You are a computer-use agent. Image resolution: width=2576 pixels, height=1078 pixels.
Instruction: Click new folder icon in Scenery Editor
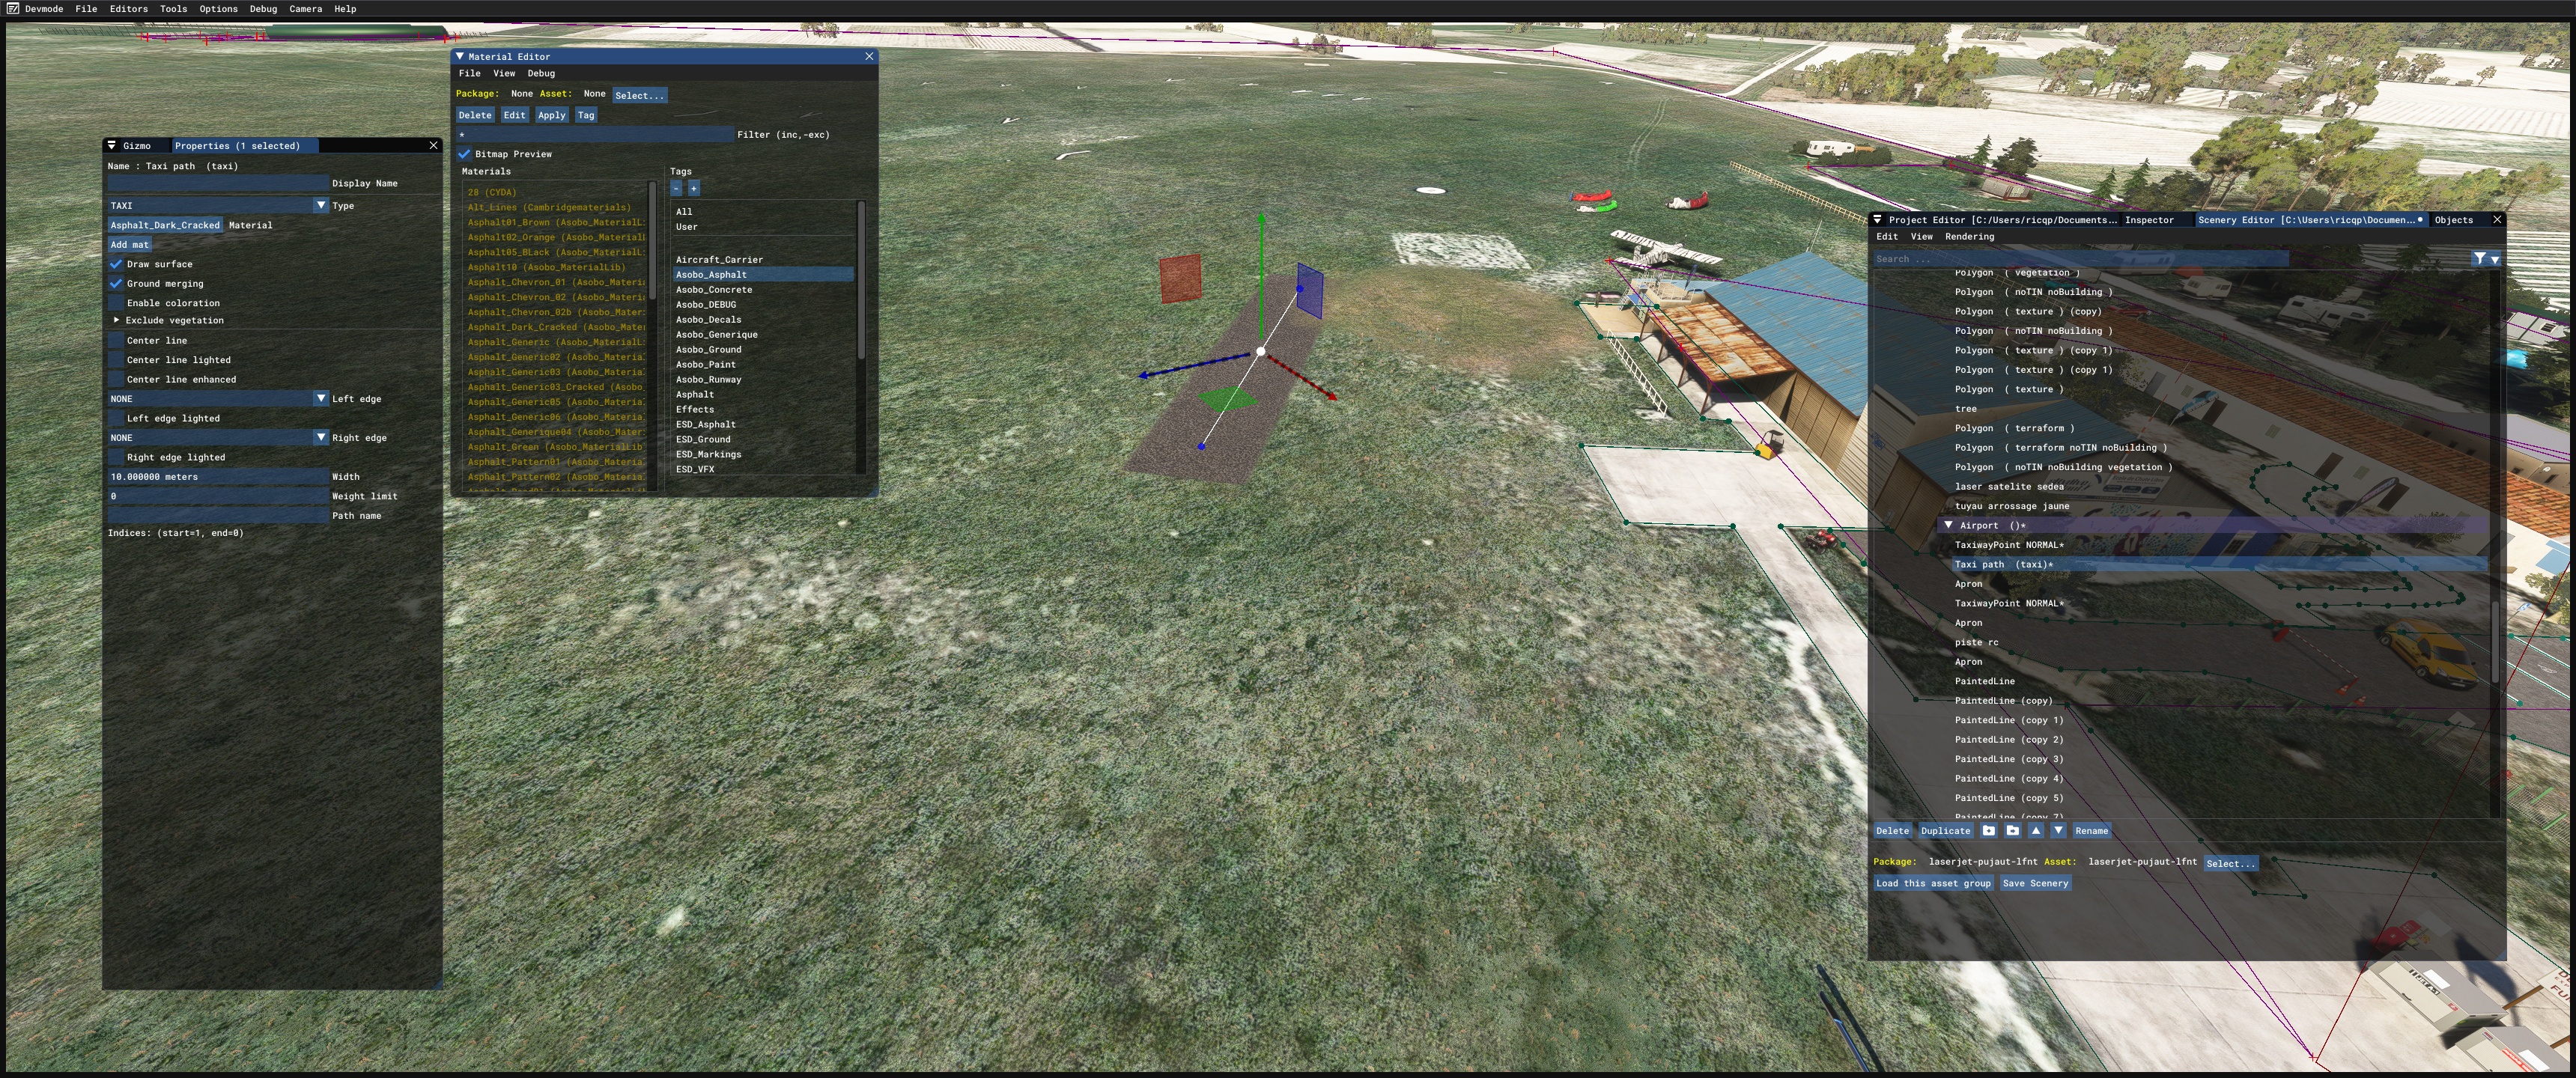[x=1989, y=831]
